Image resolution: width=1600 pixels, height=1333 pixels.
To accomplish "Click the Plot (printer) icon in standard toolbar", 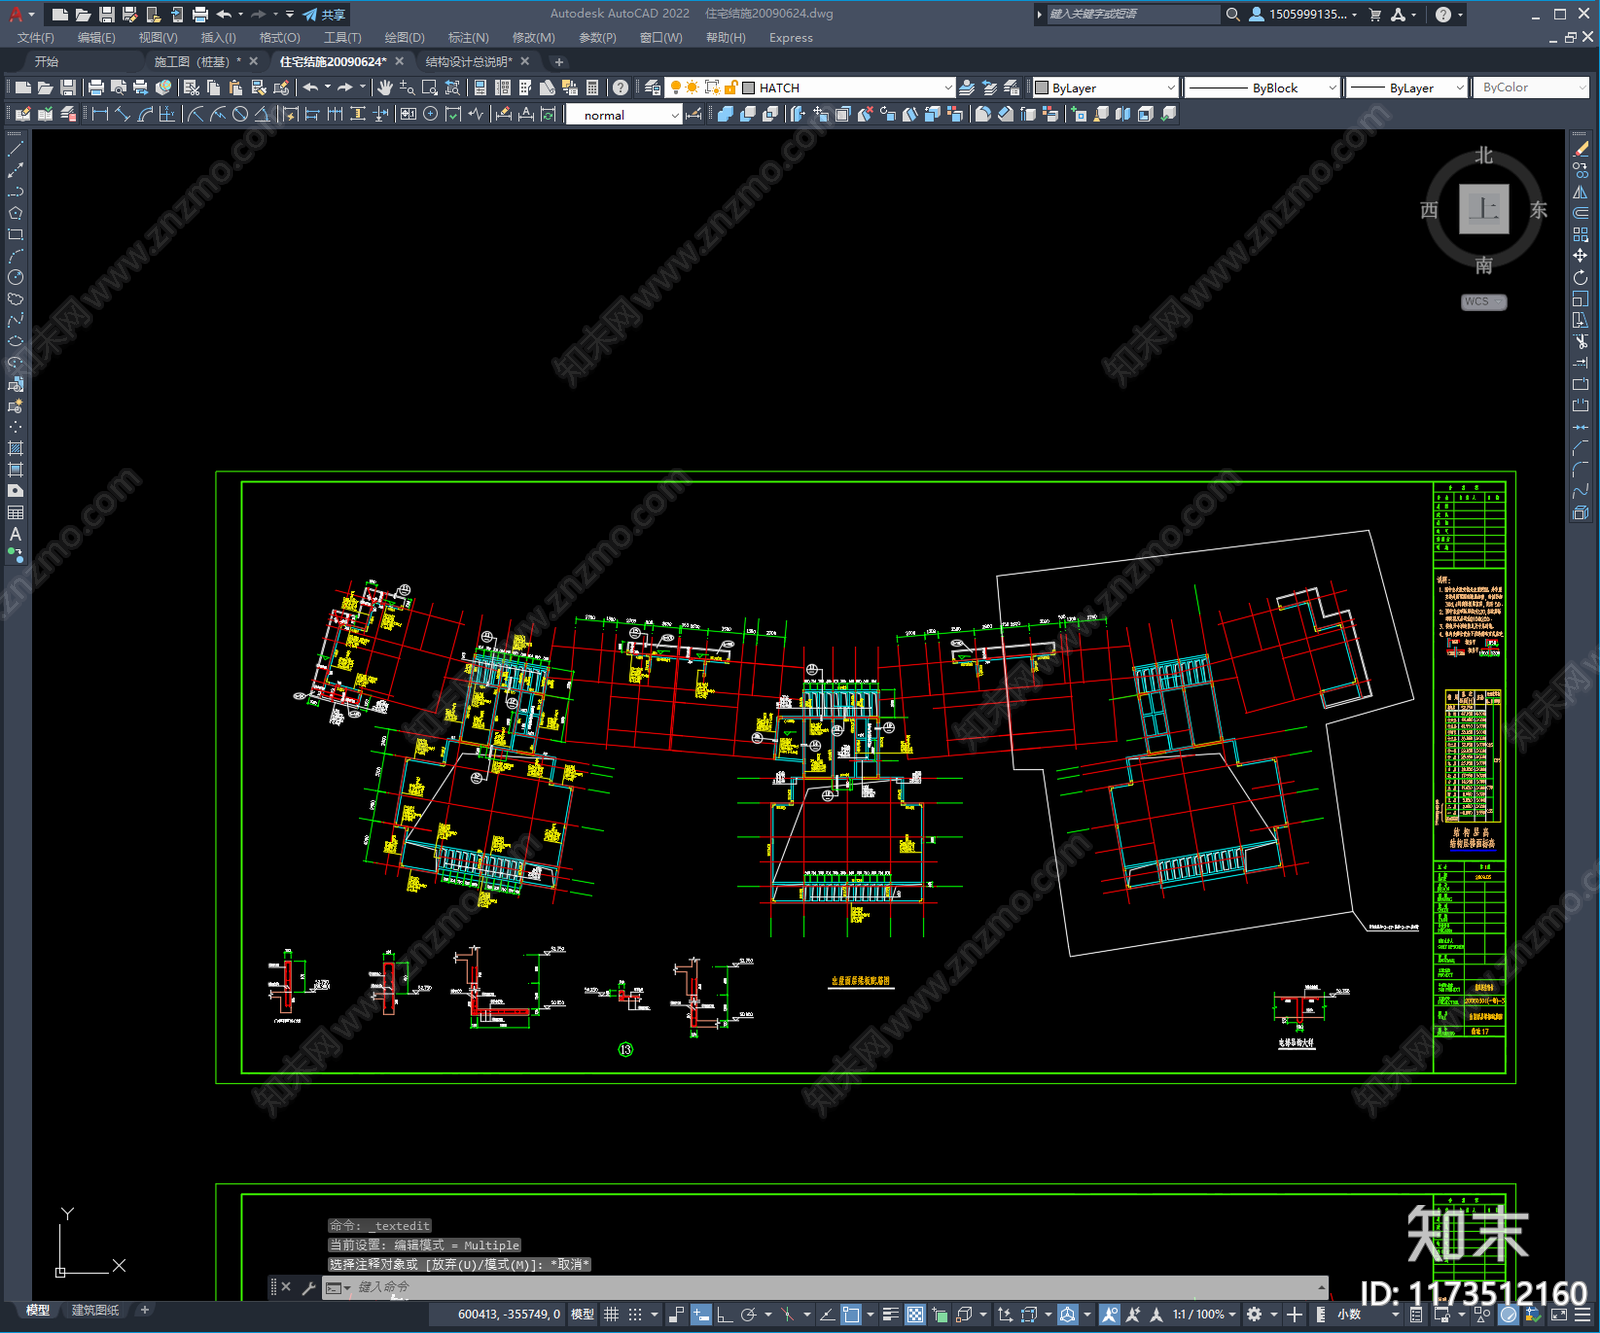I will [x=96, y=88].
